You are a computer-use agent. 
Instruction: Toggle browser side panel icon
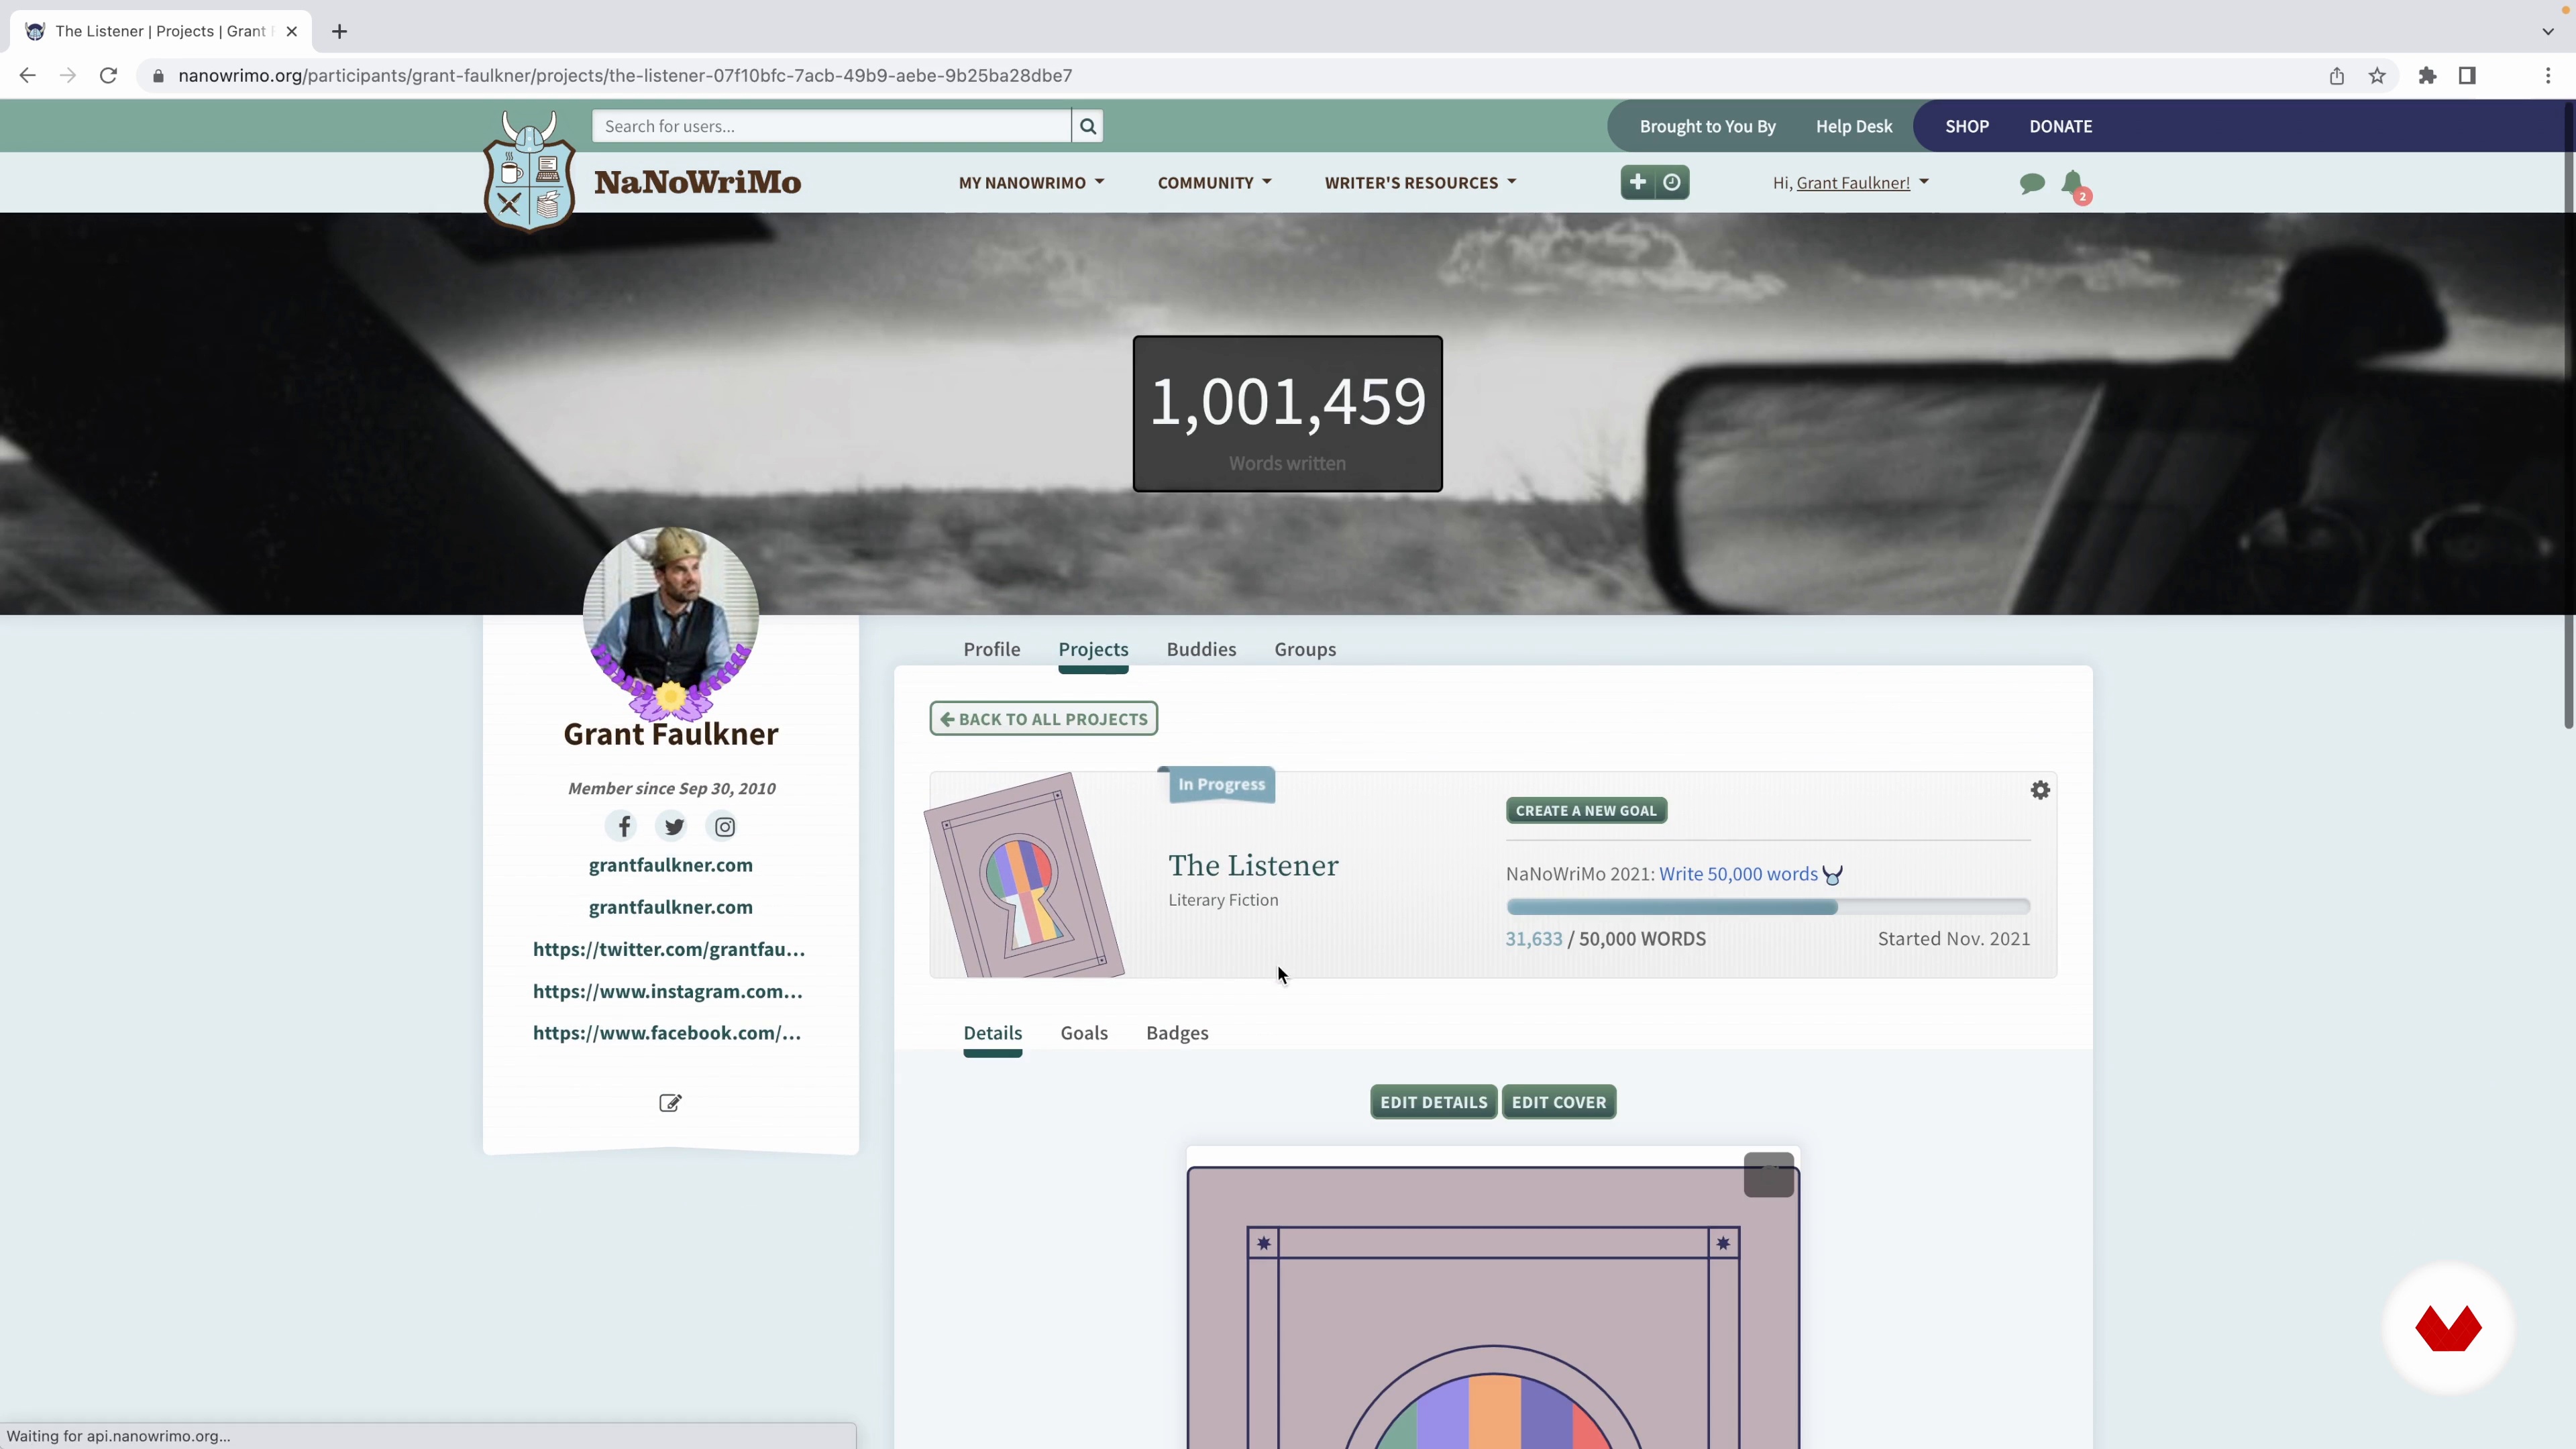pos(2467,76)
